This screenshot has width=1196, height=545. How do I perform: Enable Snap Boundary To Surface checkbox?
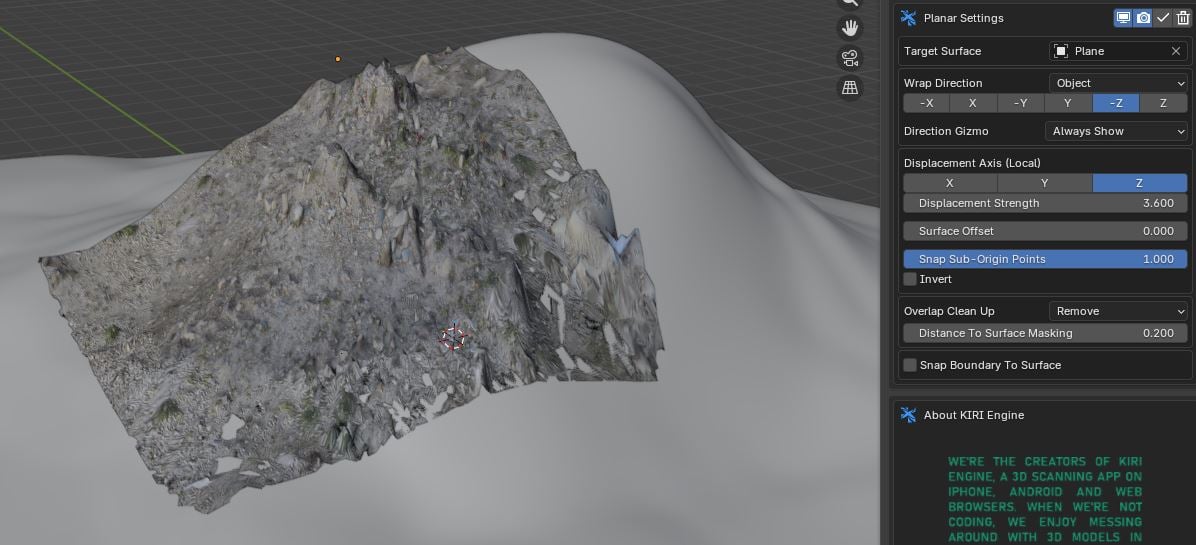click(x=910, y=365)
